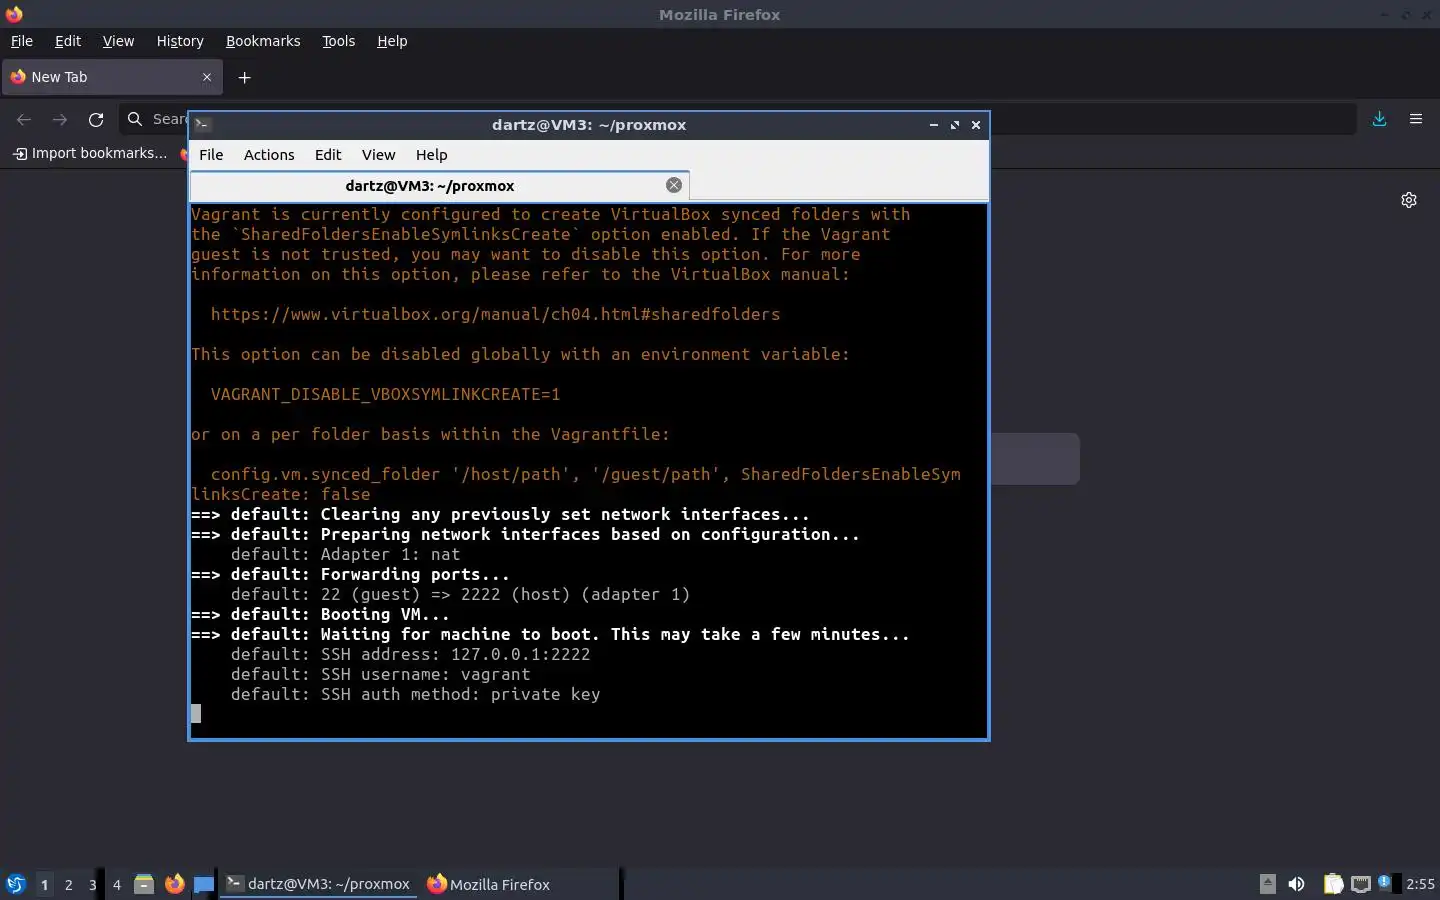Screen dimensions: 1440x900
Task: Click the 'SSH address: 127.0.0.1:2222' line
Action: pyautogui.click(x=455, y=654)
